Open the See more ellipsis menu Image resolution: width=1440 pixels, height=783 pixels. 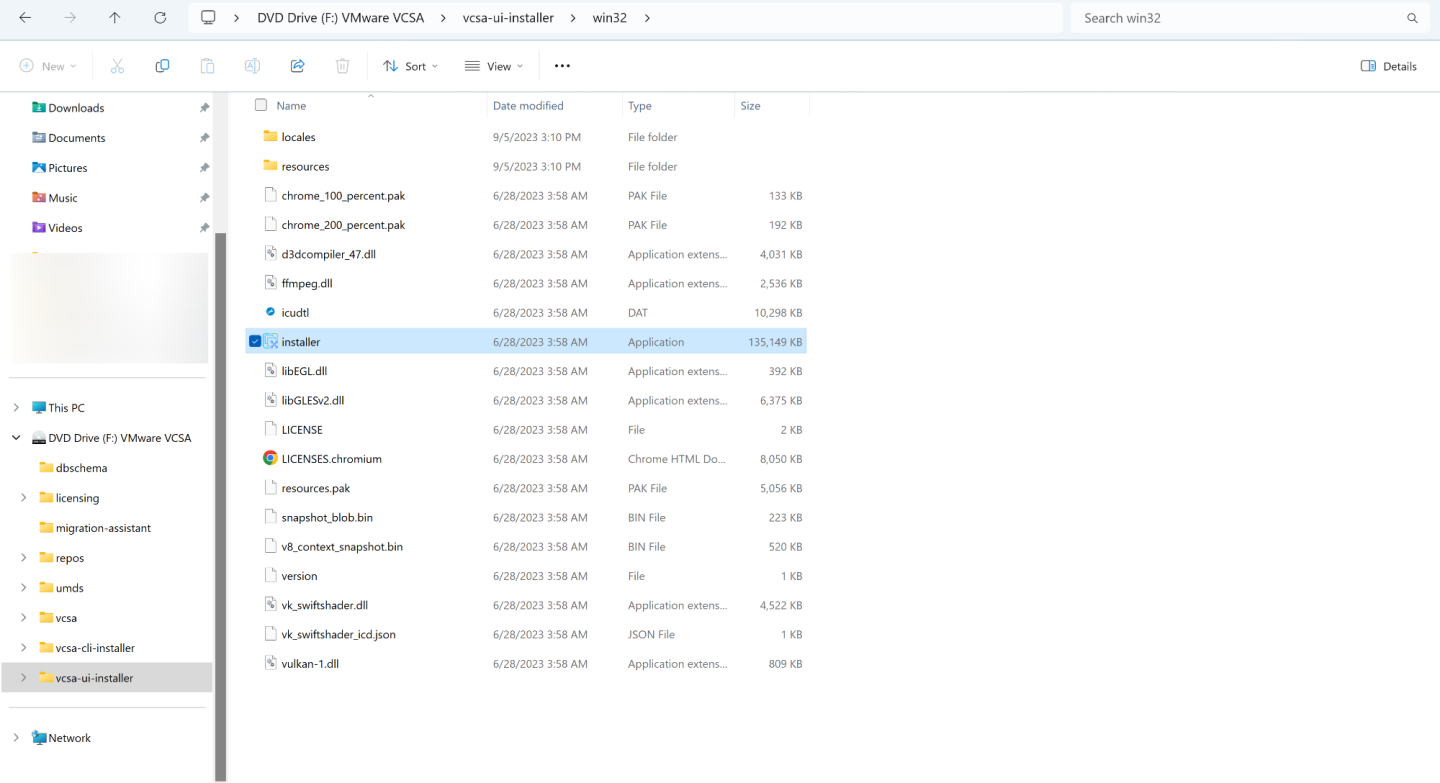(562, 66)
